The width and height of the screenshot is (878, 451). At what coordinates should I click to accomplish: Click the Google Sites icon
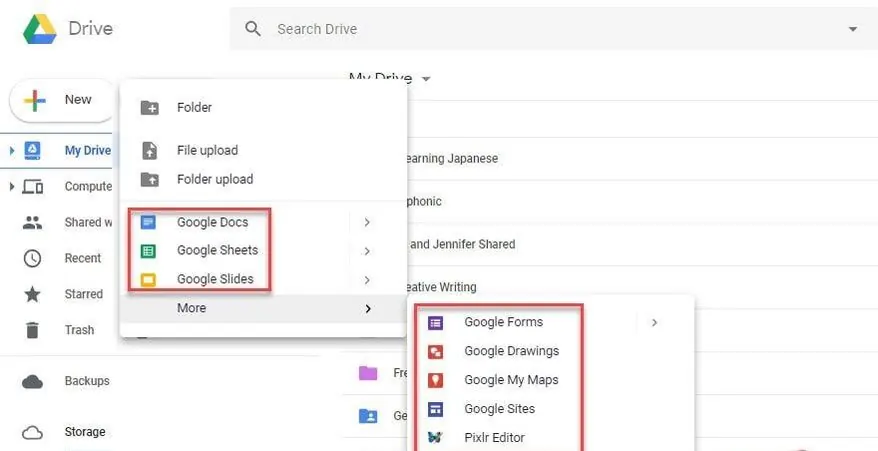[x=435, y=410]
